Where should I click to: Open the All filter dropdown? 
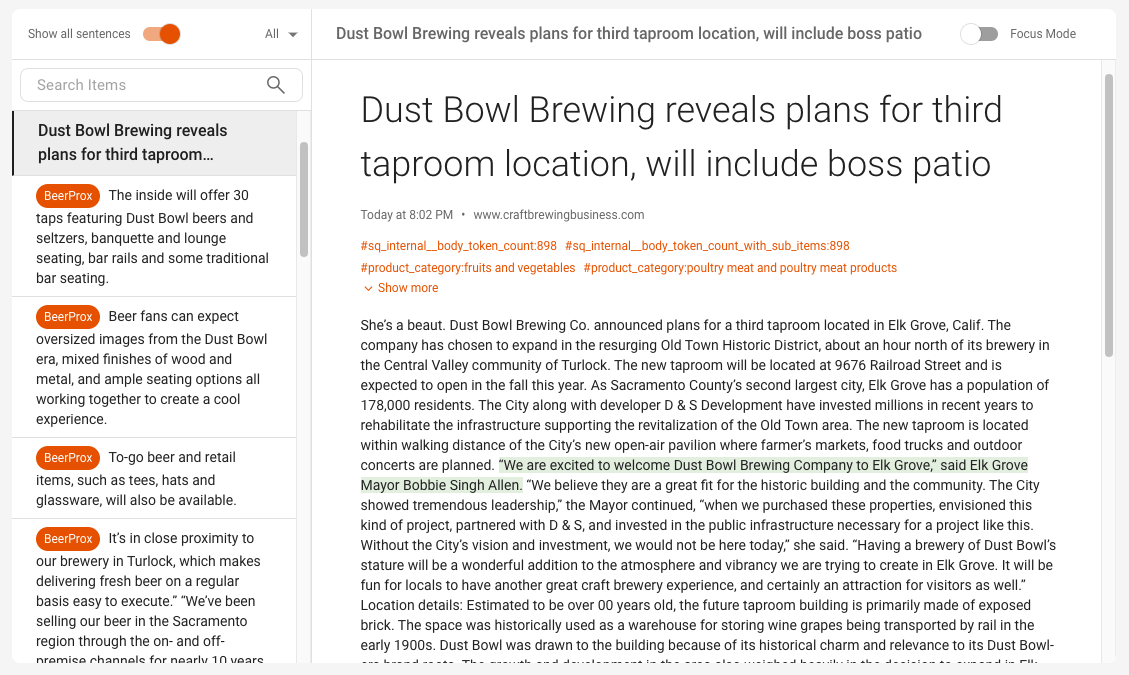point(281,34)
